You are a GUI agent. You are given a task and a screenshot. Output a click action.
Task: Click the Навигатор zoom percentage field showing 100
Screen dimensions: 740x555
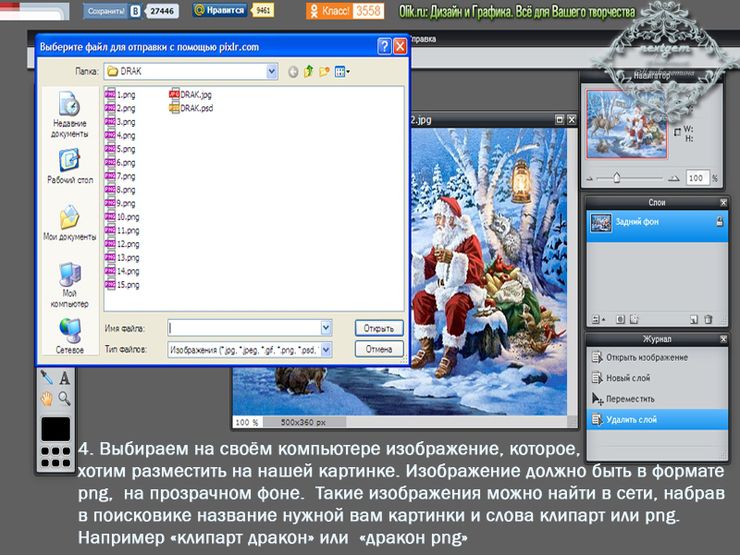pos(697,178)
